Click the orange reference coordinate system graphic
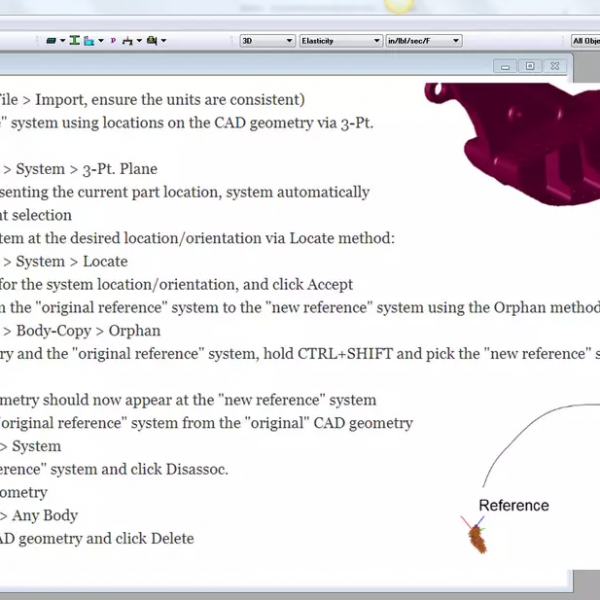 click(475, 535)
